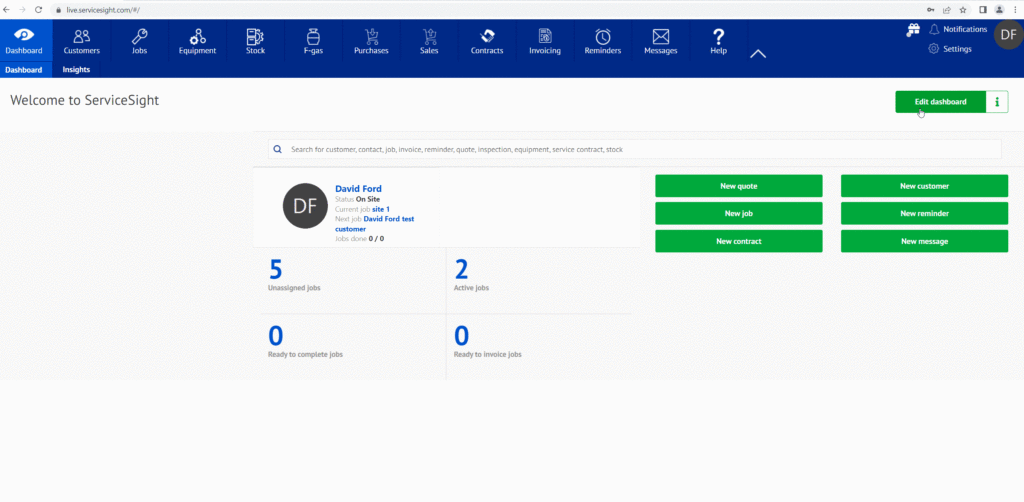Viewport: 1024px width, 502px height.
Task: Open the Invoicing section icon
Action: click(x=545, y=36)
